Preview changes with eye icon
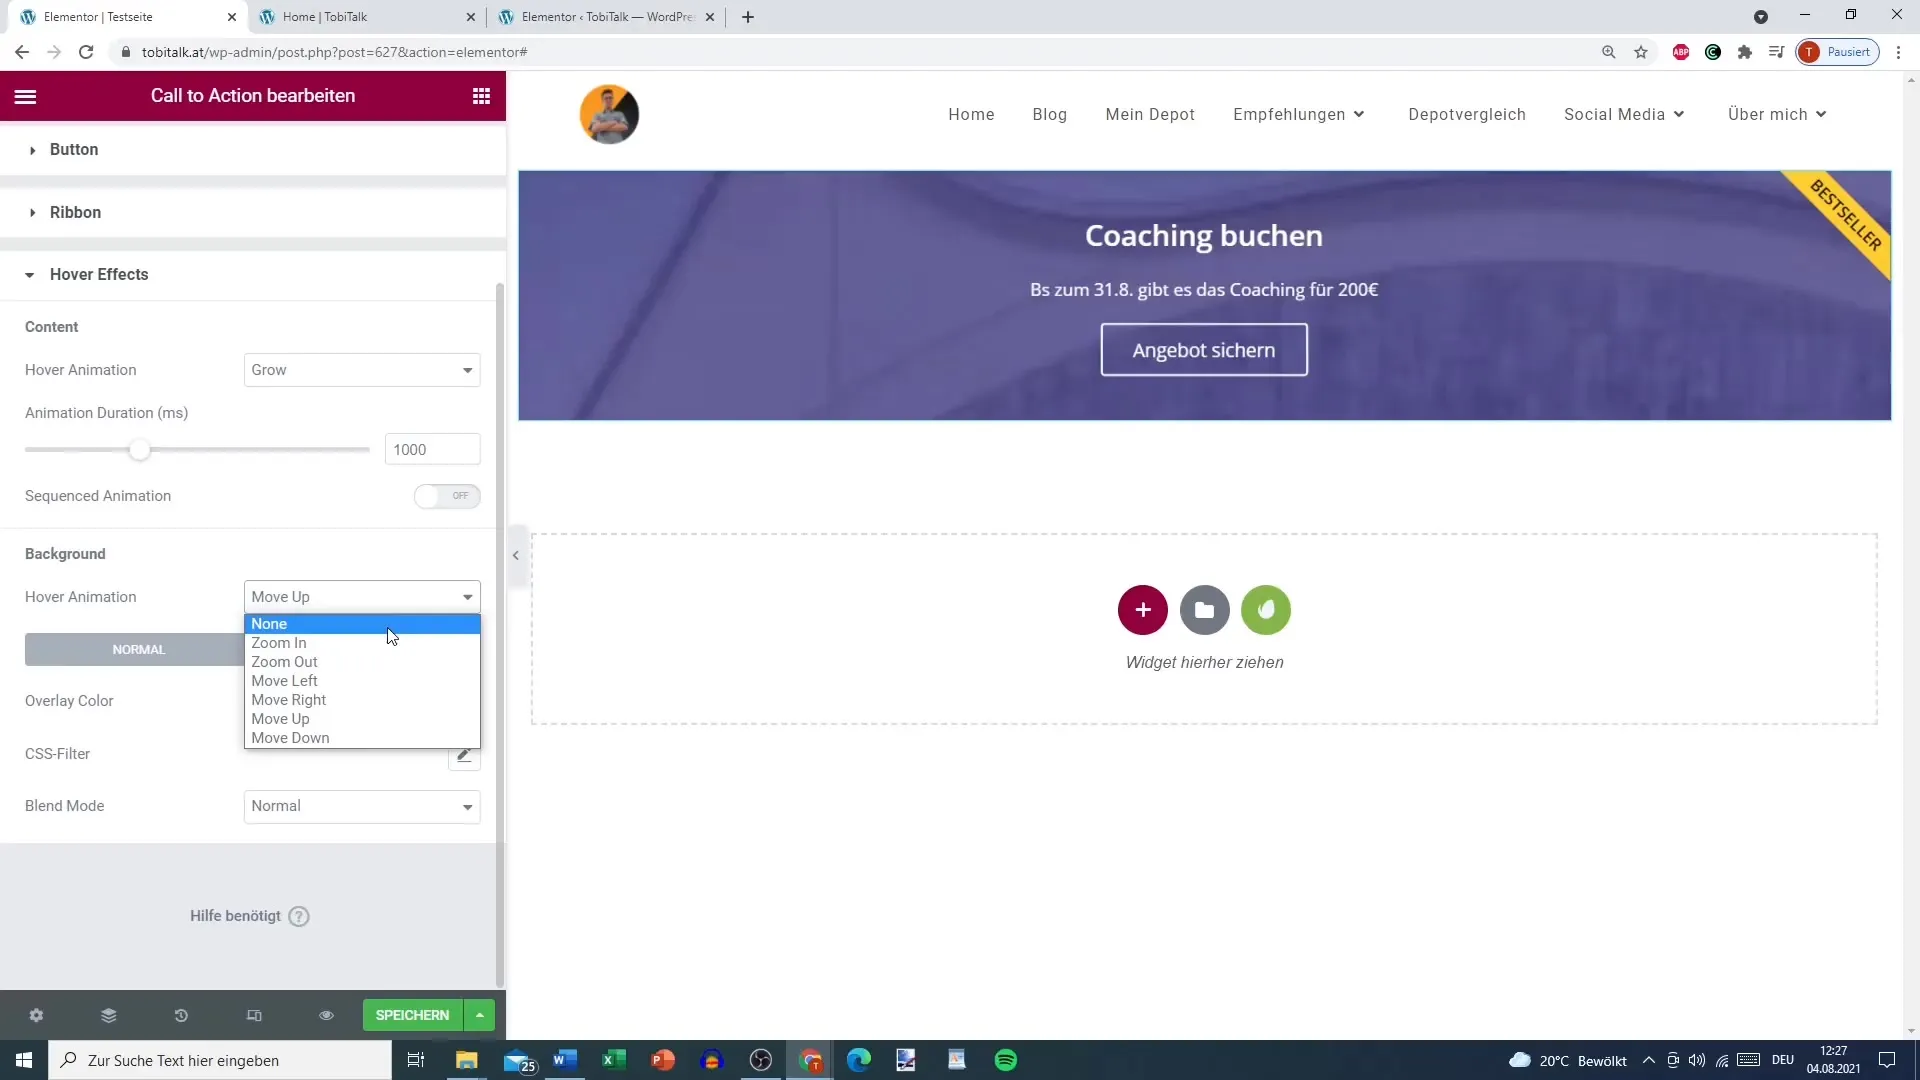Viewport: 1920px width, 1080px height. (x=326, y=1015)
